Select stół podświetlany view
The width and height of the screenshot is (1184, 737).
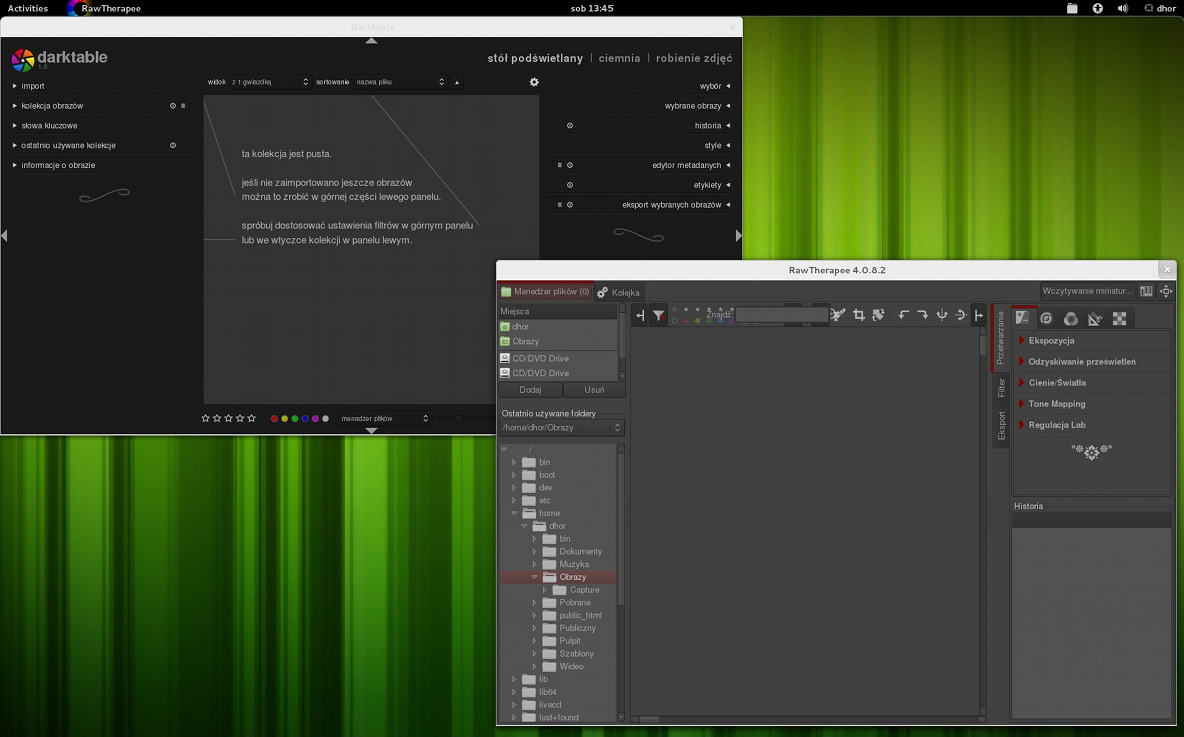click(x=535, y=58)
